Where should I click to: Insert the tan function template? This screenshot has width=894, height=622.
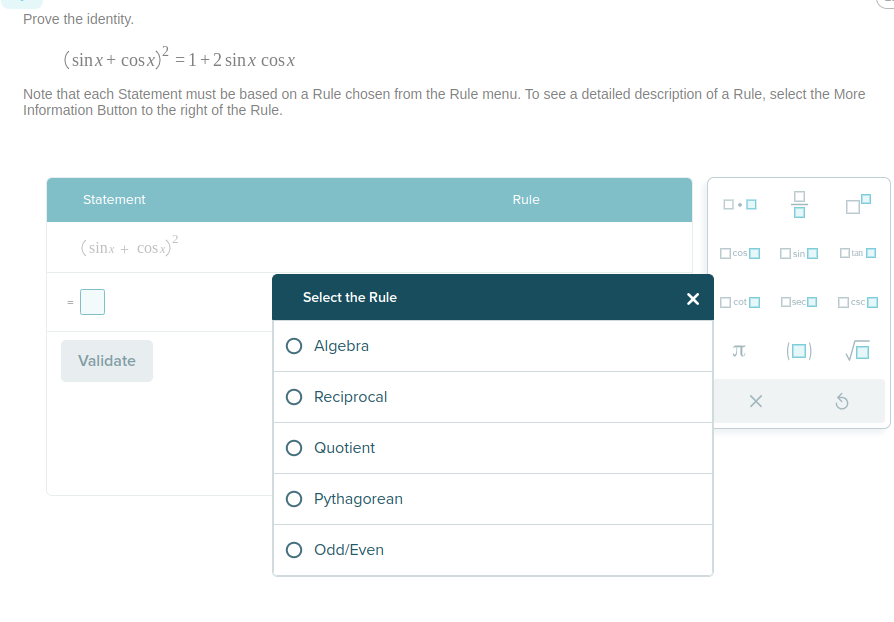pyautogui.click(x=858, y=252)
